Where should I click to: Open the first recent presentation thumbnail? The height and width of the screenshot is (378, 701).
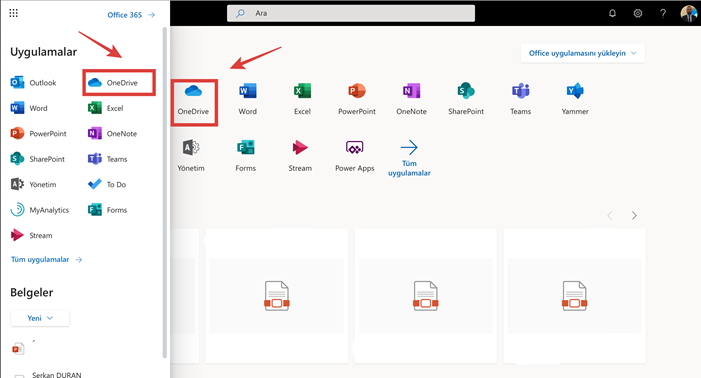[277, 296]
